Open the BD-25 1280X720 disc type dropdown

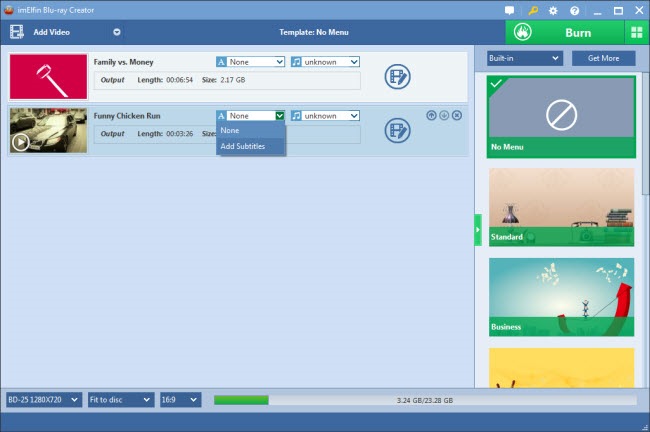pyautogui.click(x=43, y=400)
